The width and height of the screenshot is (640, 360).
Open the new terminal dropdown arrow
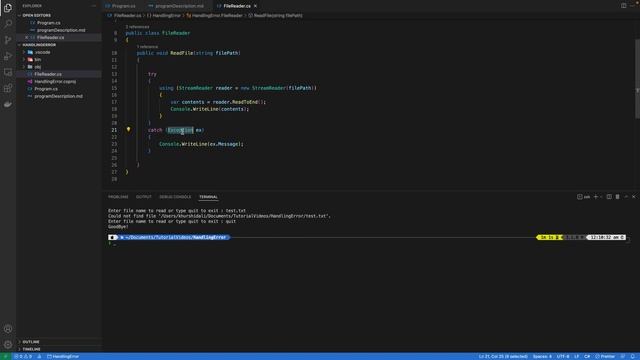tap(601, 197)
